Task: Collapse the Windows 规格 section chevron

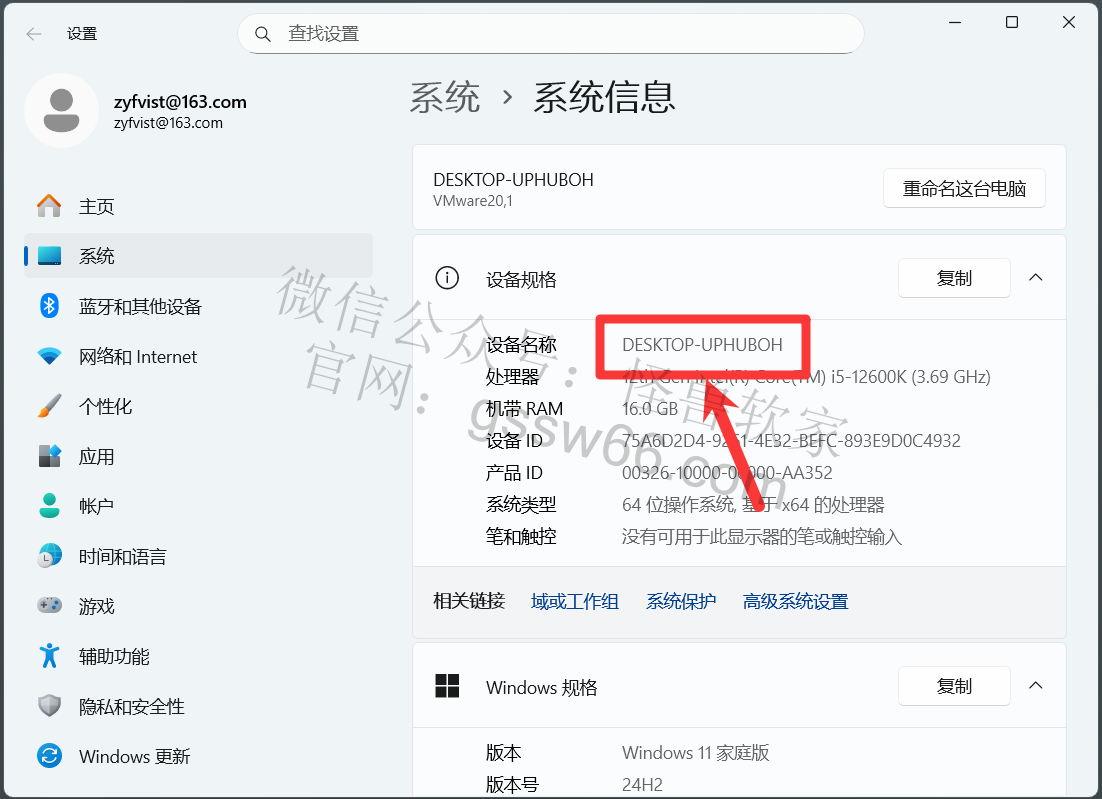Action: point(1035,685)
